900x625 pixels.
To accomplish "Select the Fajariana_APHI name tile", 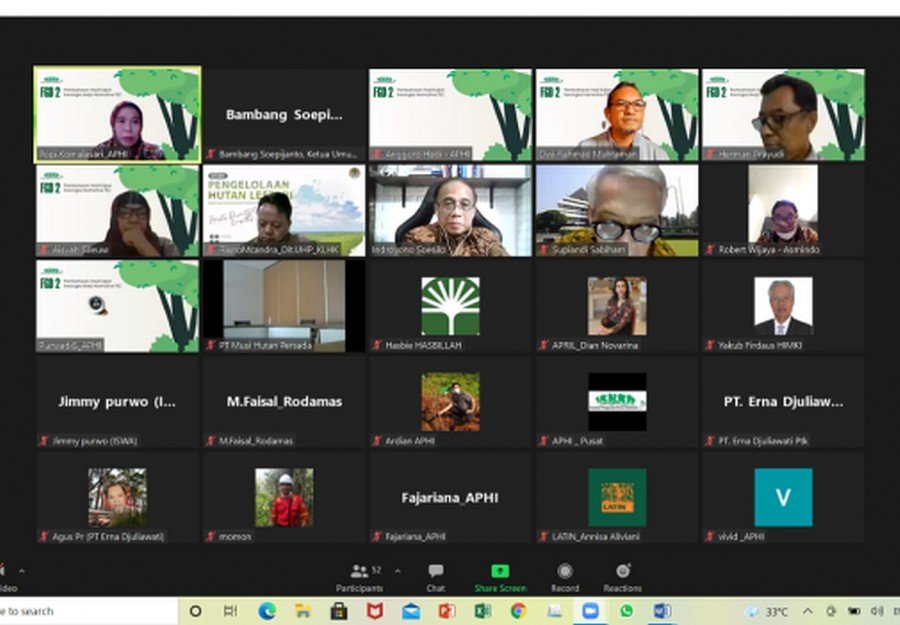I will (x=450, y=498).
